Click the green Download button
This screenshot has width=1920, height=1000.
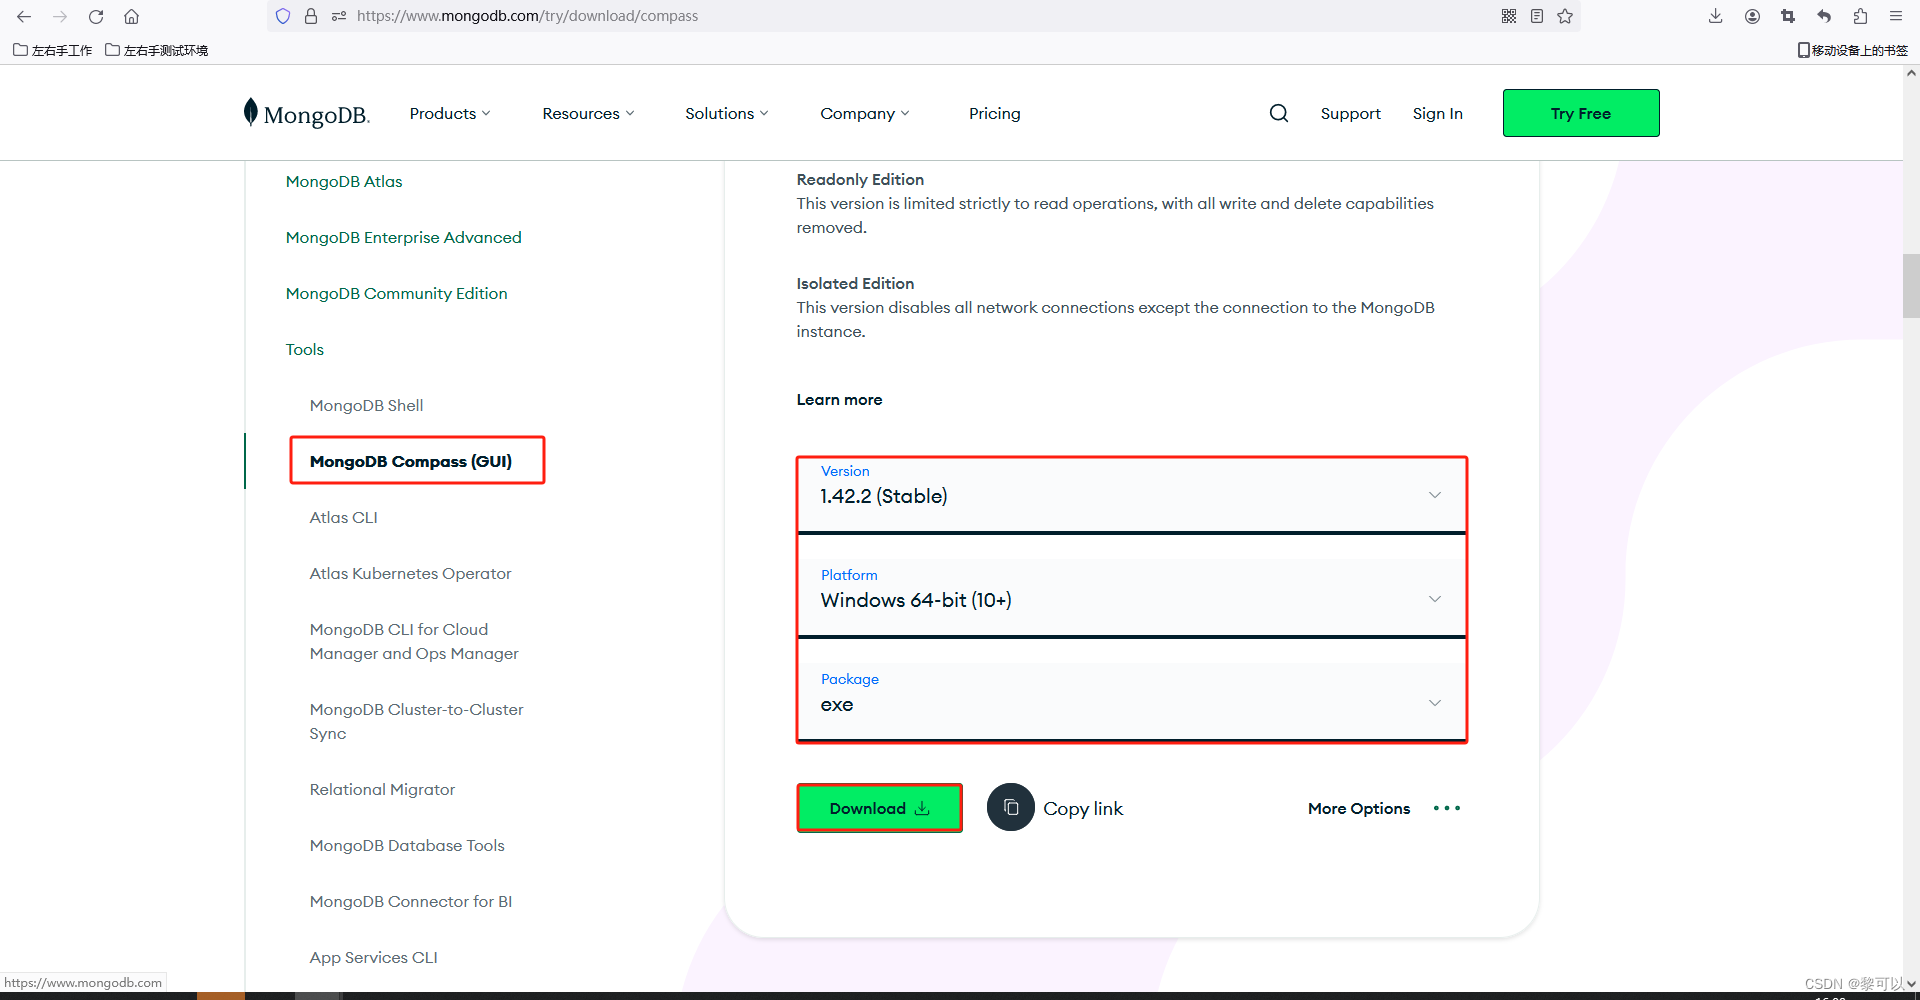pos(879,807)
